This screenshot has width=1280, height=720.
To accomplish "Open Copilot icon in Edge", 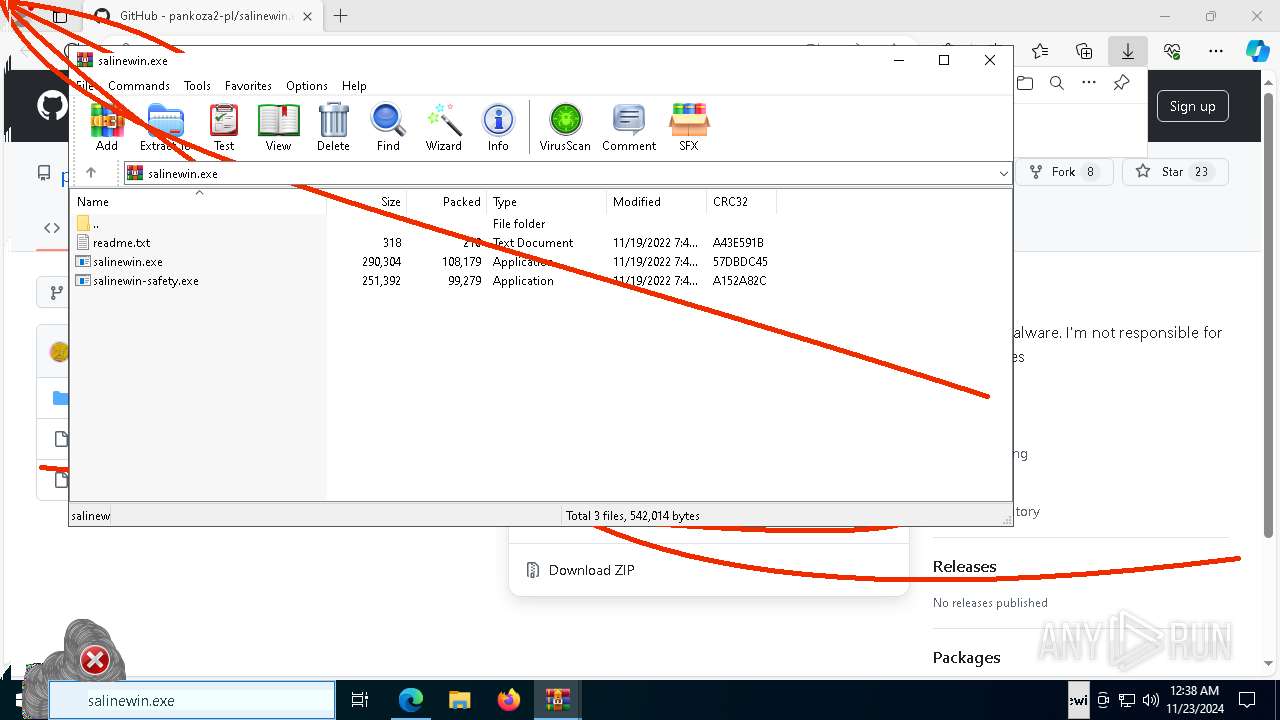I will [x=1257, y=51].
